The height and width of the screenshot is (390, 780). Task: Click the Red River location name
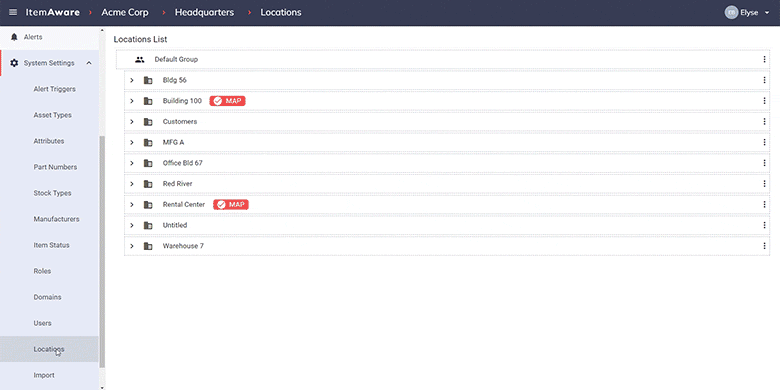pyautogui.click(x=178, y=184)
